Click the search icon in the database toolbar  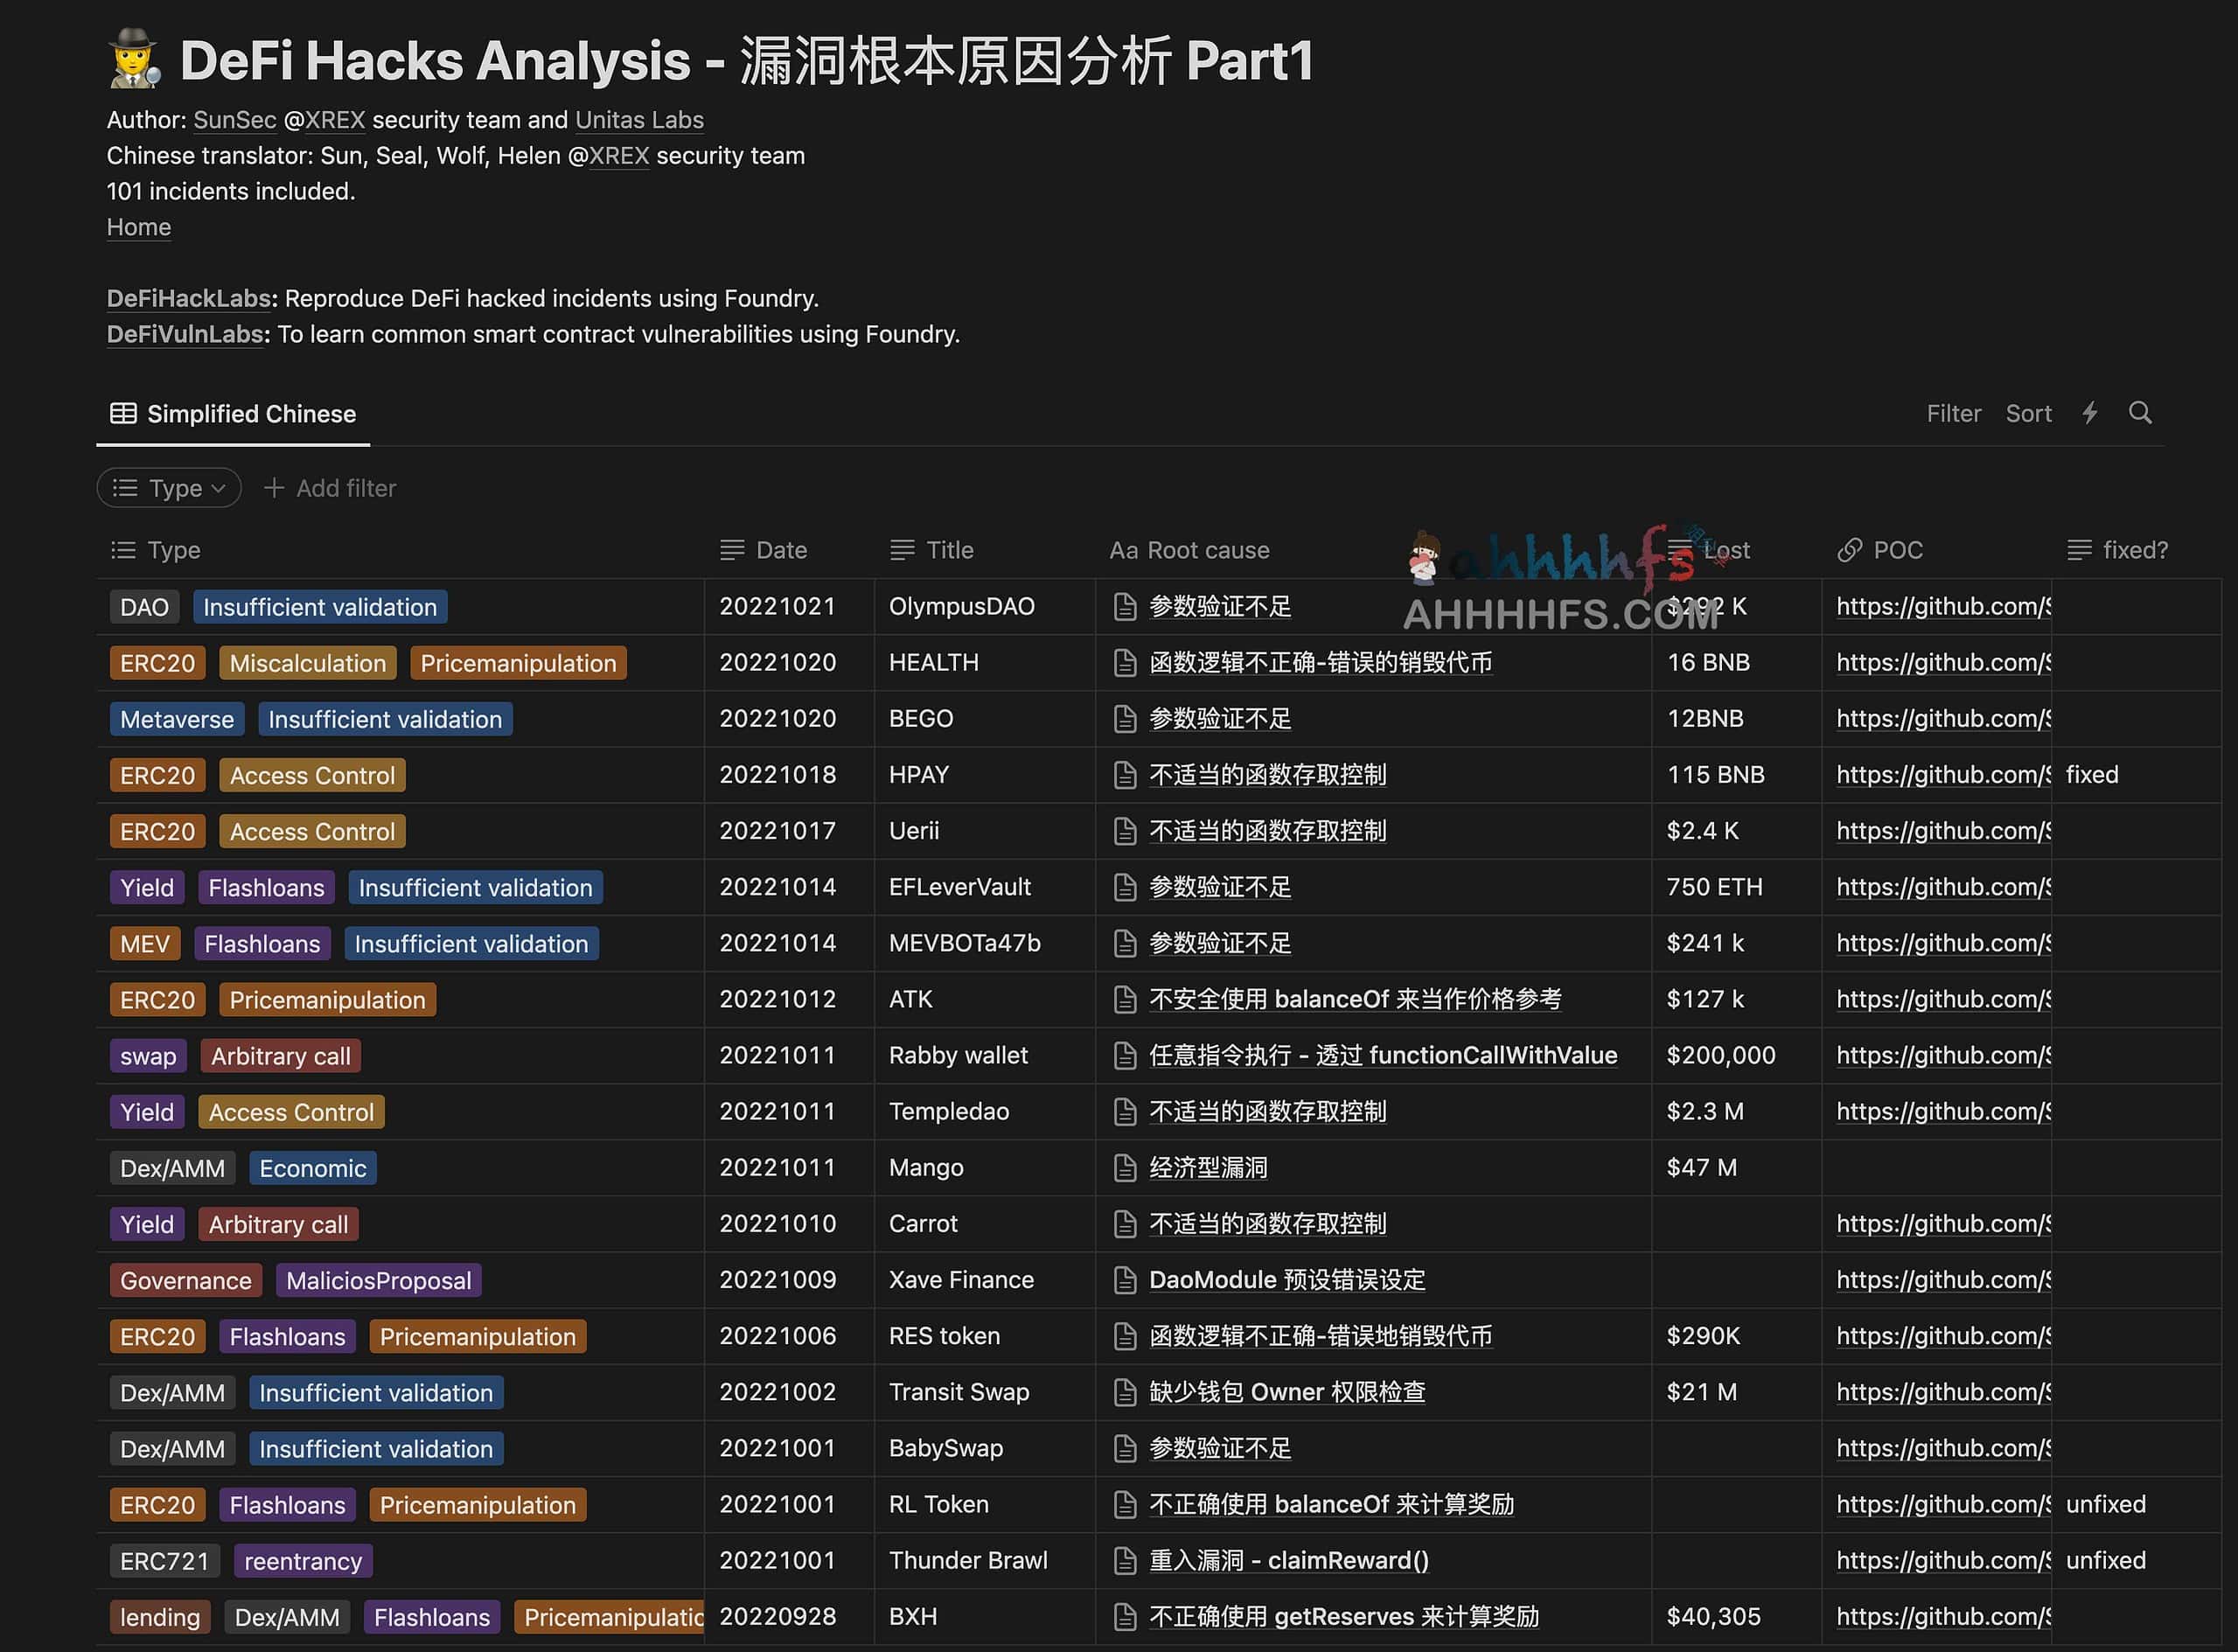coord(2141,413)
